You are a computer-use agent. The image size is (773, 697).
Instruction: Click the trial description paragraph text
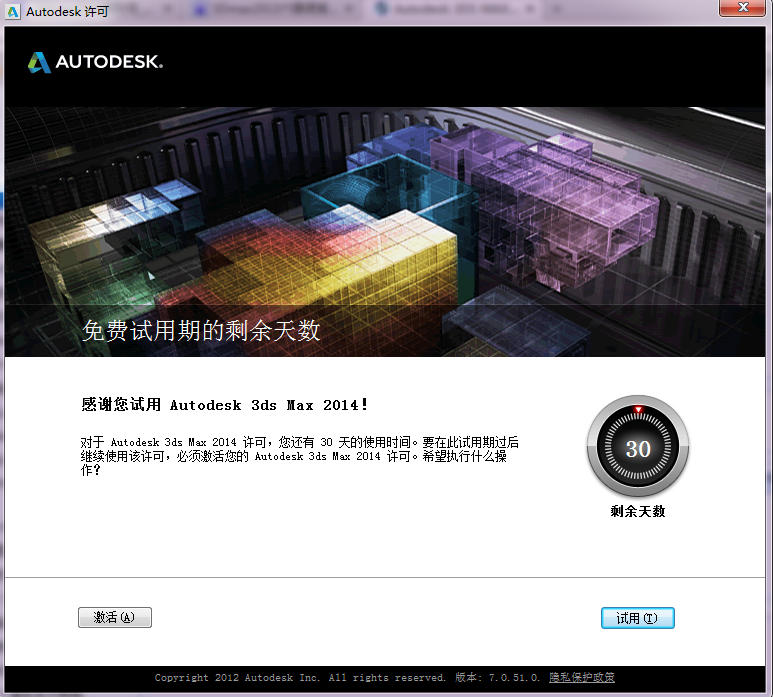pyautogui.click(x=300, y=455)
